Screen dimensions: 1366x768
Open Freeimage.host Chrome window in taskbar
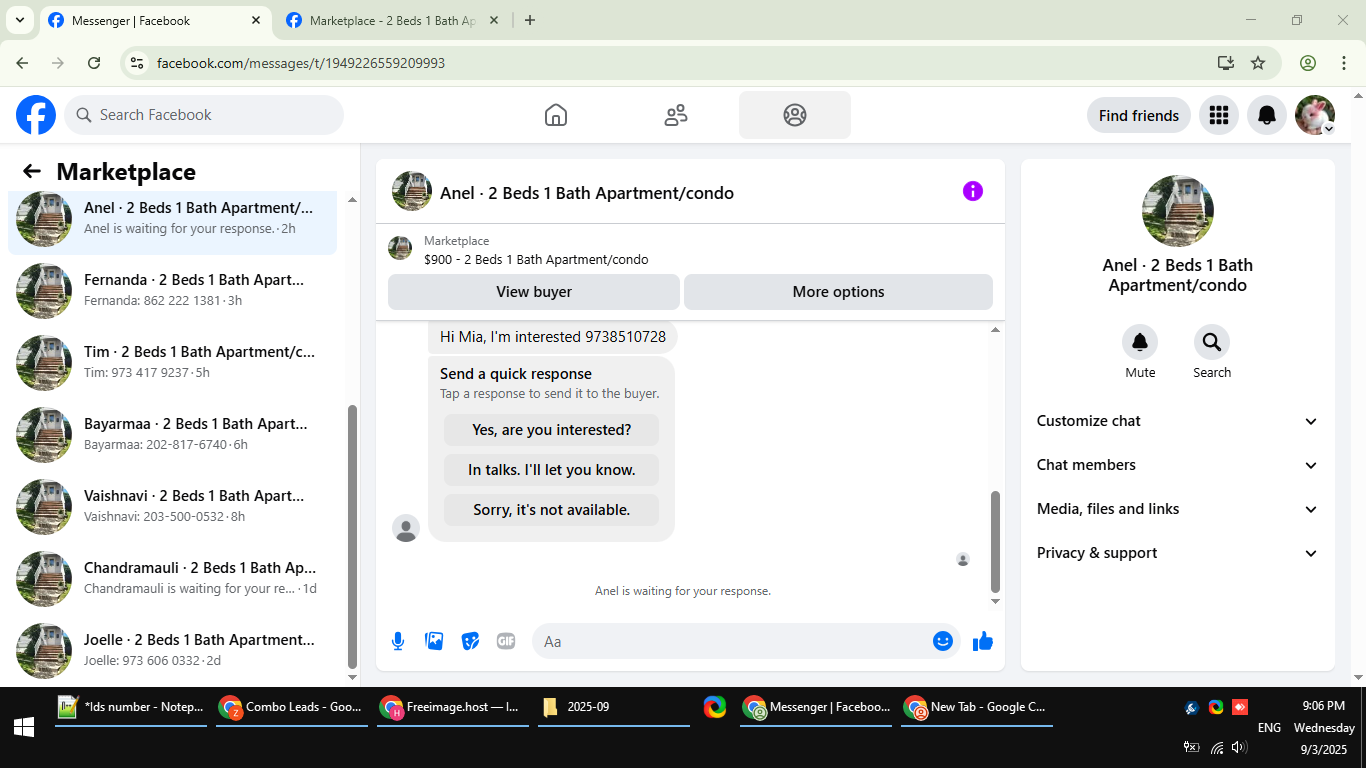point(453,707)
